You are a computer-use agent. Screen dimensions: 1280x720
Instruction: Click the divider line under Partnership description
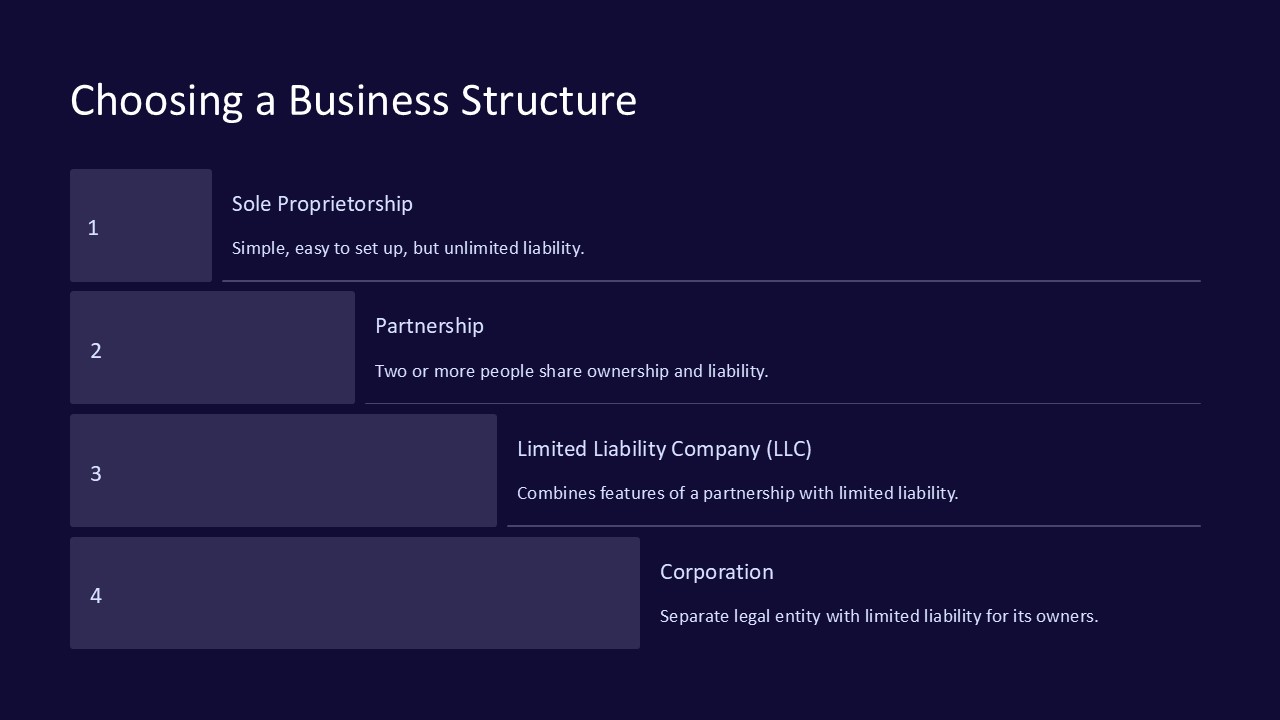(782, 404)
